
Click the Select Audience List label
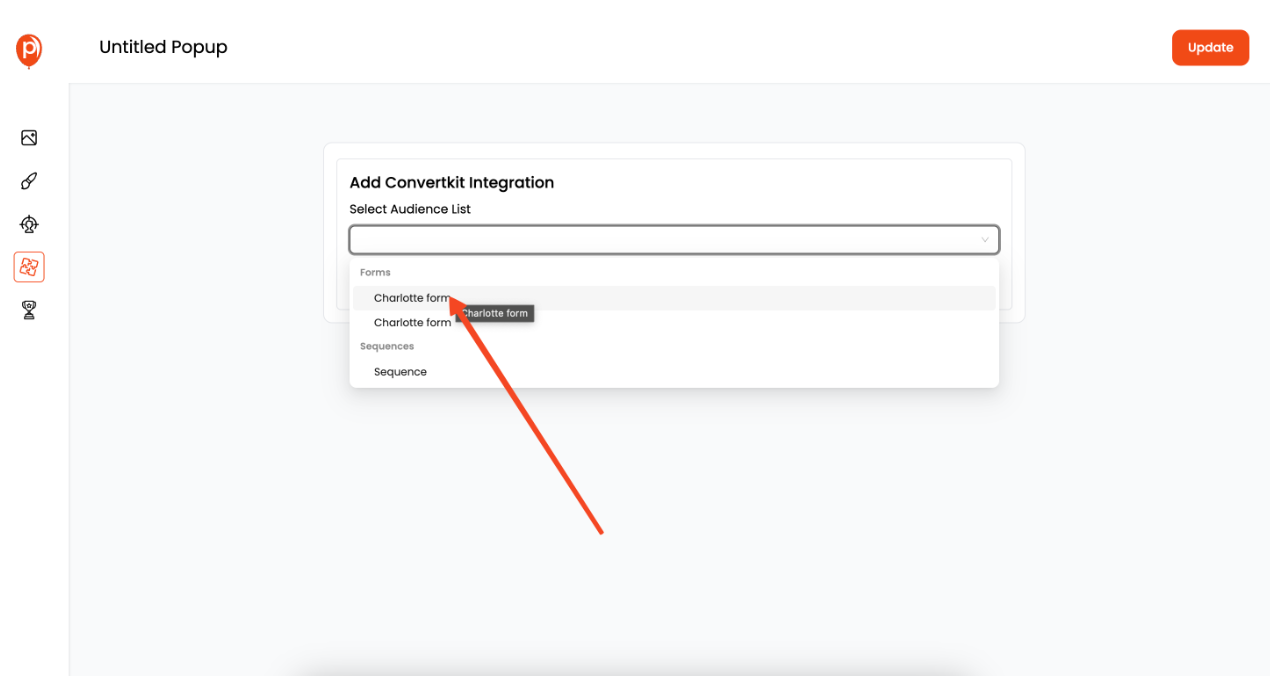pos(410,209)
